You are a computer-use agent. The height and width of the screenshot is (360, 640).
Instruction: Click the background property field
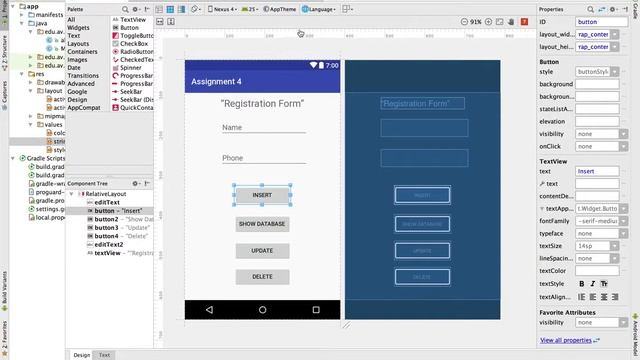pos(597,84)
